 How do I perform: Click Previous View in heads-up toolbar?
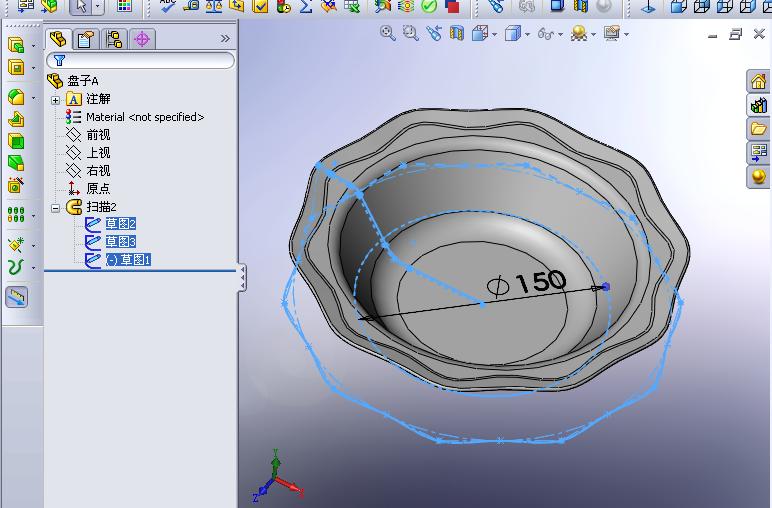(434, 33)
